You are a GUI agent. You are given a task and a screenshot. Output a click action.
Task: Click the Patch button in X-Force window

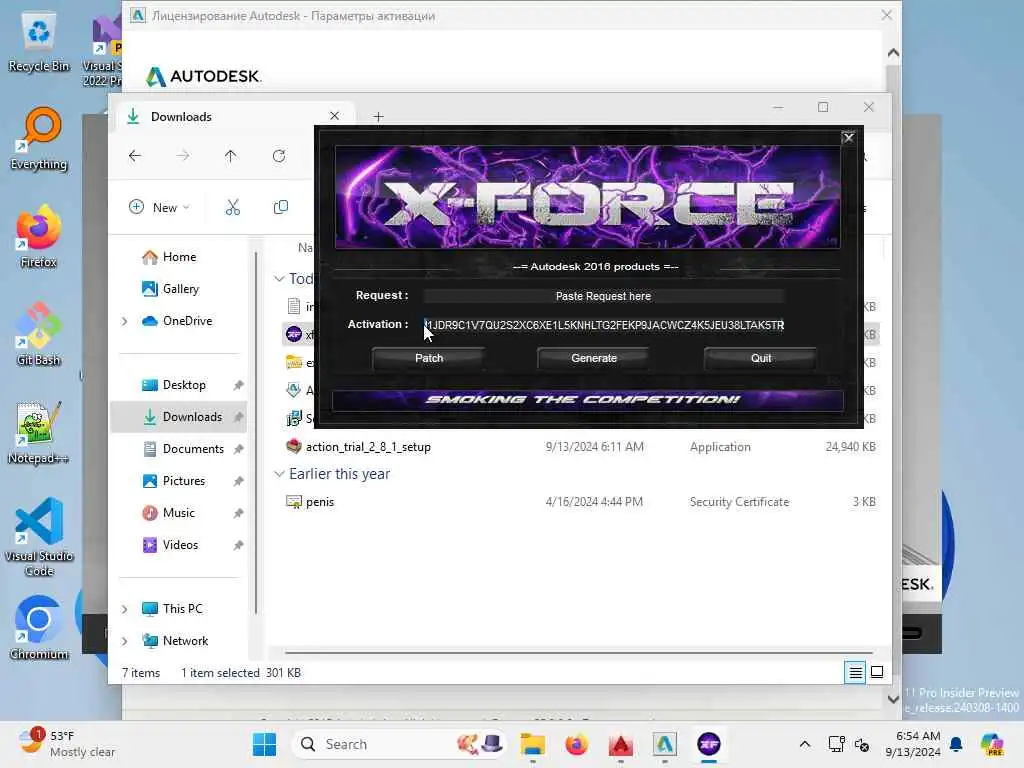click(428, 359)
